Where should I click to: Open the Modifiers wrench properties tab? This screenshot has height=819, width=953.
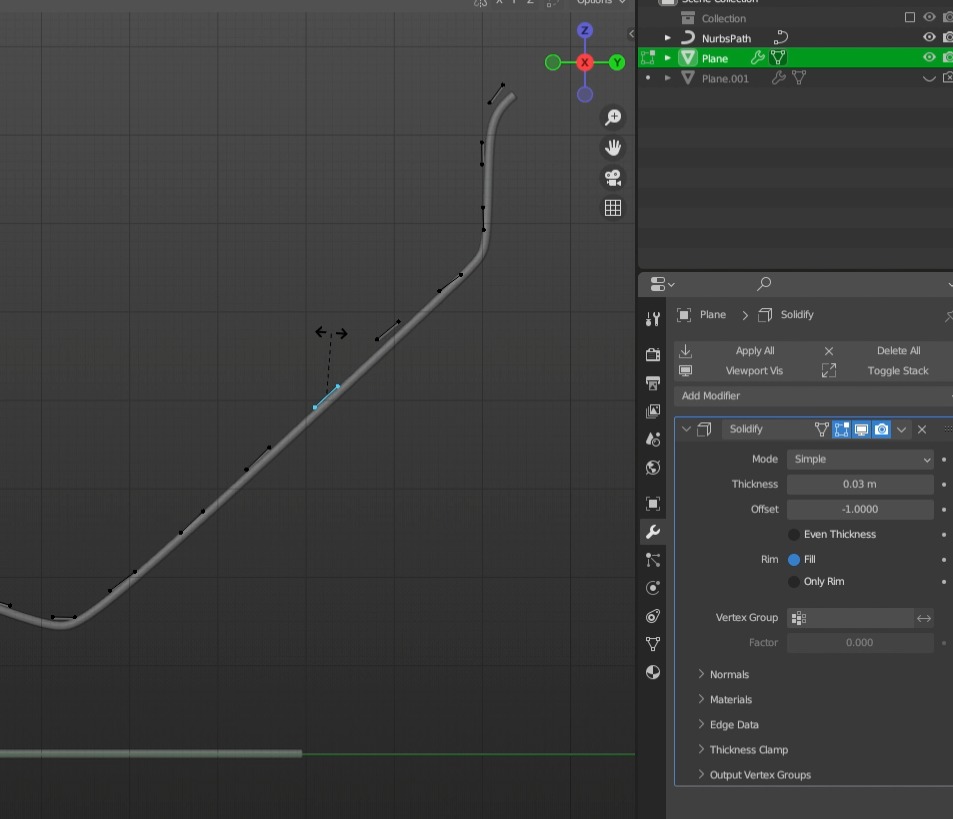tap(653, 532)
